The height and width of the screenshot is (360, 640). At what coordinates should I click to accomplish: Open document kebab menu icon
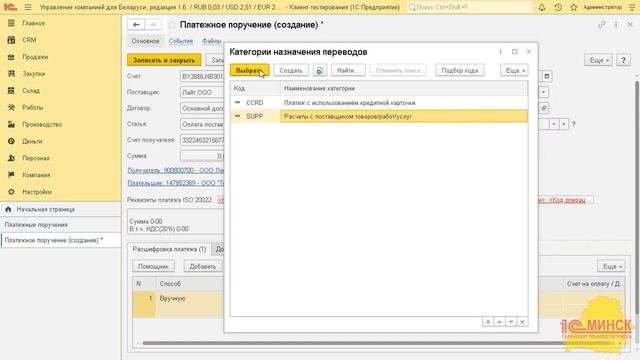tap(616, 25)
